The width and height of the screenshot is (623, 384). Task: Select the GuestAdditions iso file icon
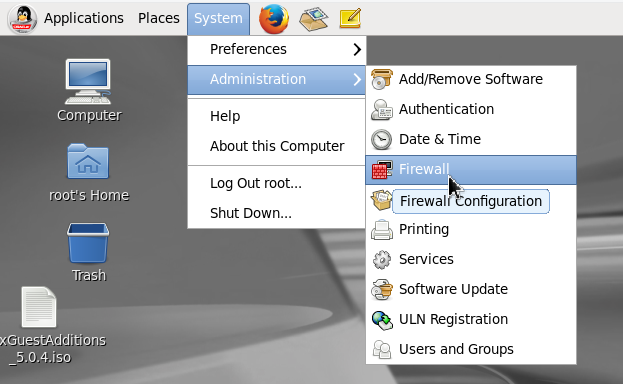coord(39,307)
